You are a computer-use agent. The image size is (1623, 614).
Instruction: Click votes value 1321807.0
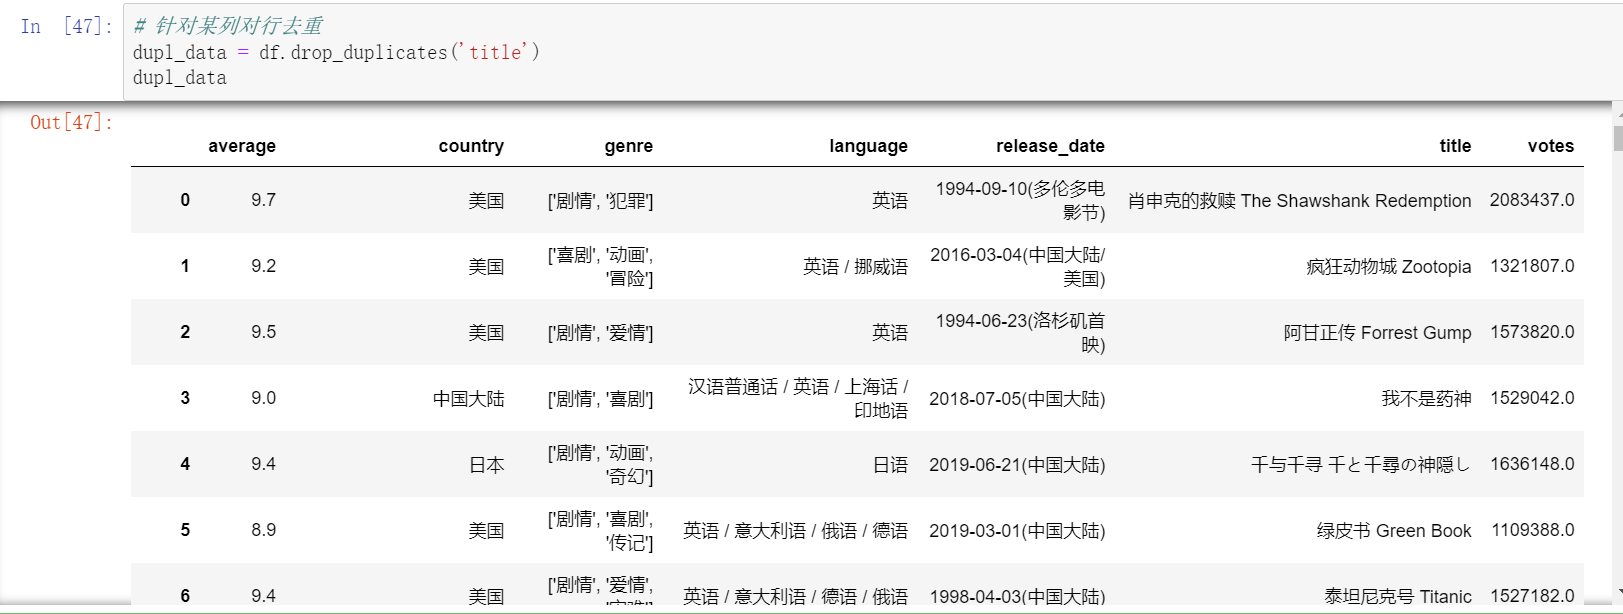click(x=1532, y=266)
